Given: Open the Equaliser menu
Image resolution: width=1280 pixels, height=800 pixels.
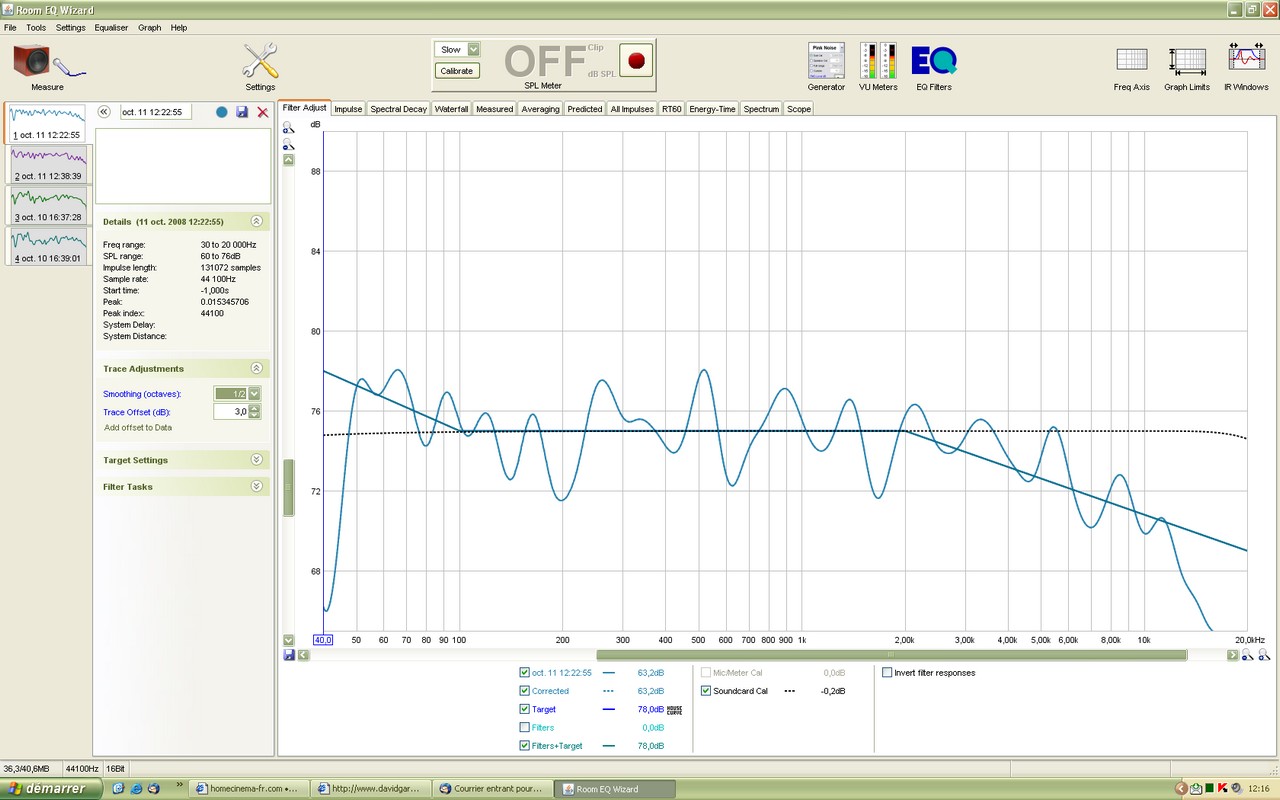Looking at the screenshot, I should (x=111, y=28).
